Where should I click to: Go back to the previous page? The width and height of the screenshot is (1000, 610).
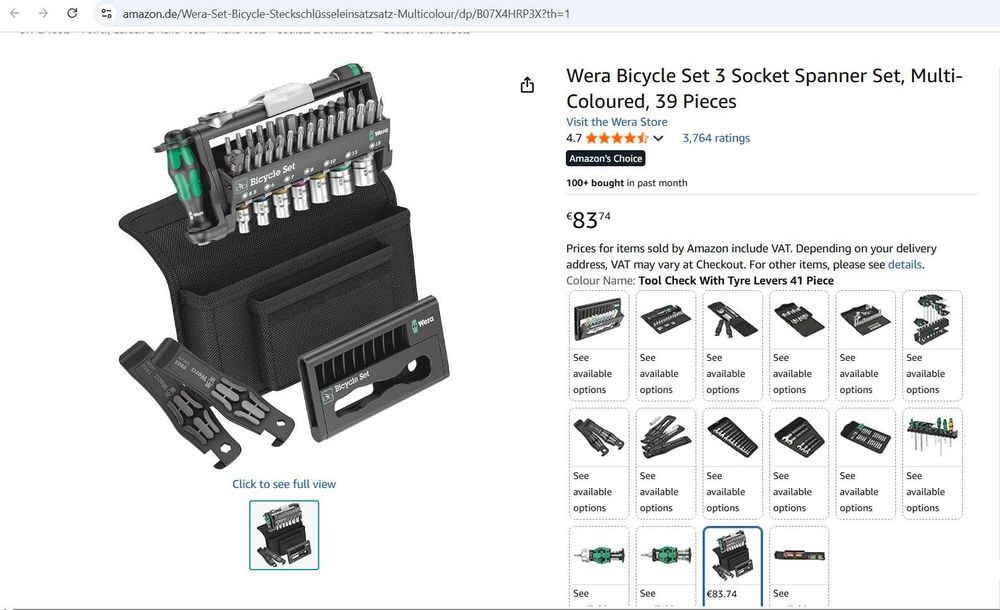pos(15,13)
